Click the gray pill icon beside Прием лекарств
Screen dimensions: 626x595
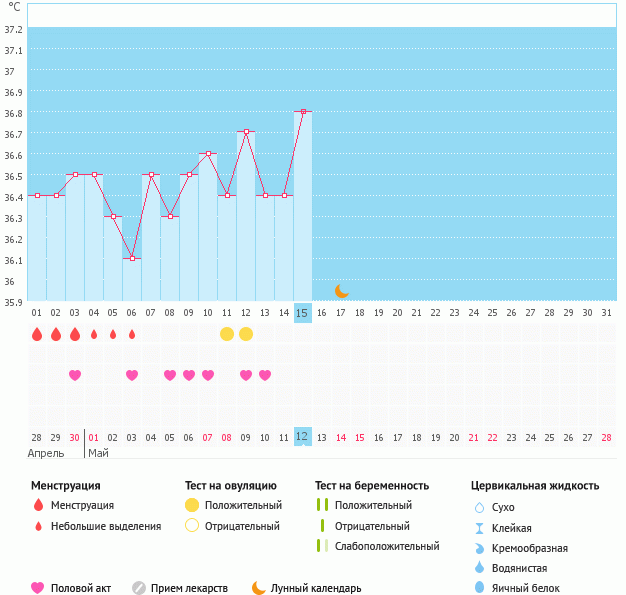coord(139,588)
